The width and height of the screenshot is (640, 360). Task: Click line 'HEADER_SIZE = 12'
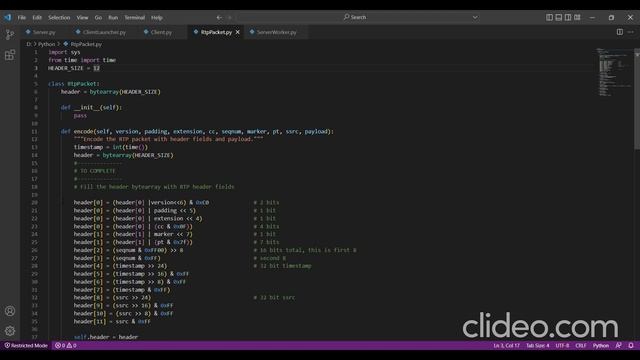pyautogui.click(x=74, y=68)
